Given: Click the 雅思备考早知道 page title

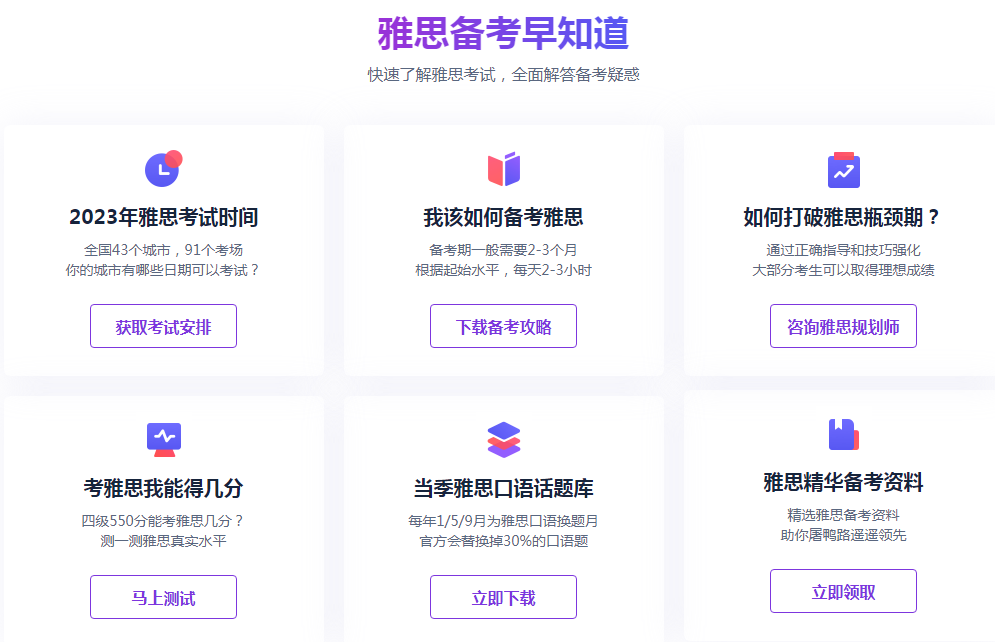Looking at the screenshot, I should [x=503, y=33].
